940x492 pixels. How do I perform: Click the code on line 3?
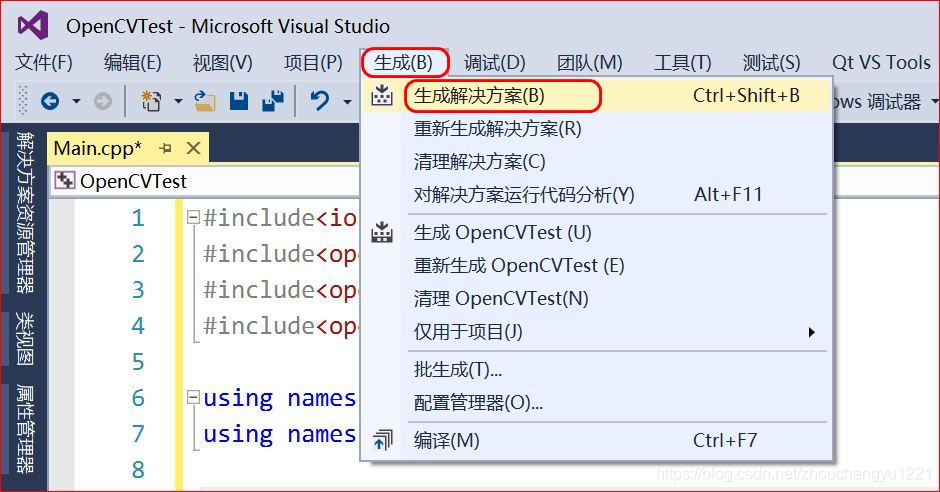tap(281, 290)
